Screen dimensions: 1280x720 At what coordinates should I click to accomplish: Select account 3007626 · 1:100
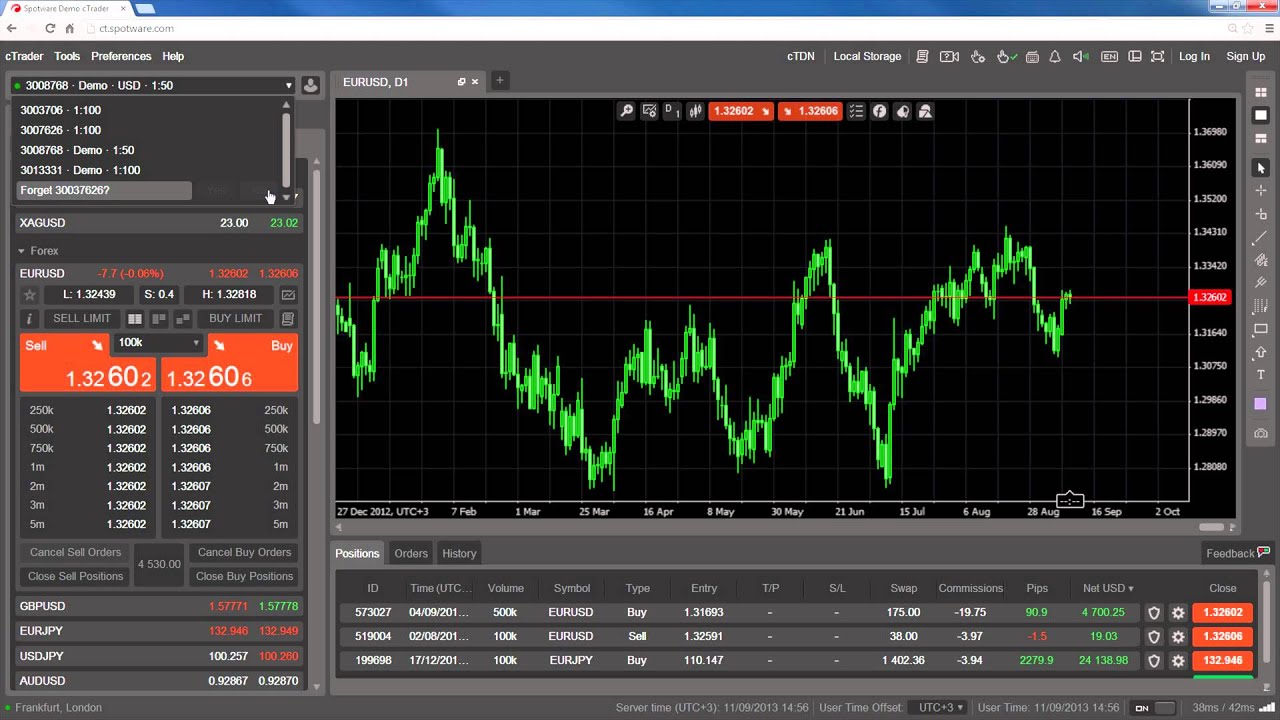[61, 130]
